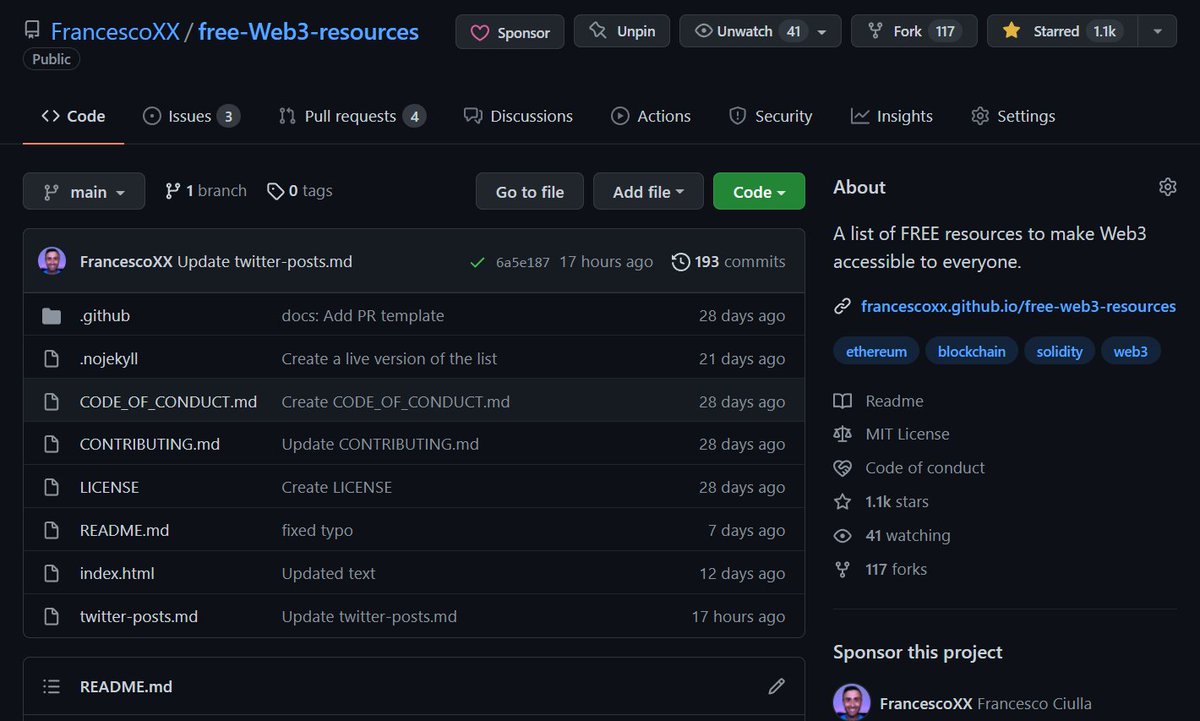Click the eye icon next to 41 watching
The width and height of the screenshot is (1200, 721).
pyautogui.click(x=843, y=536)
